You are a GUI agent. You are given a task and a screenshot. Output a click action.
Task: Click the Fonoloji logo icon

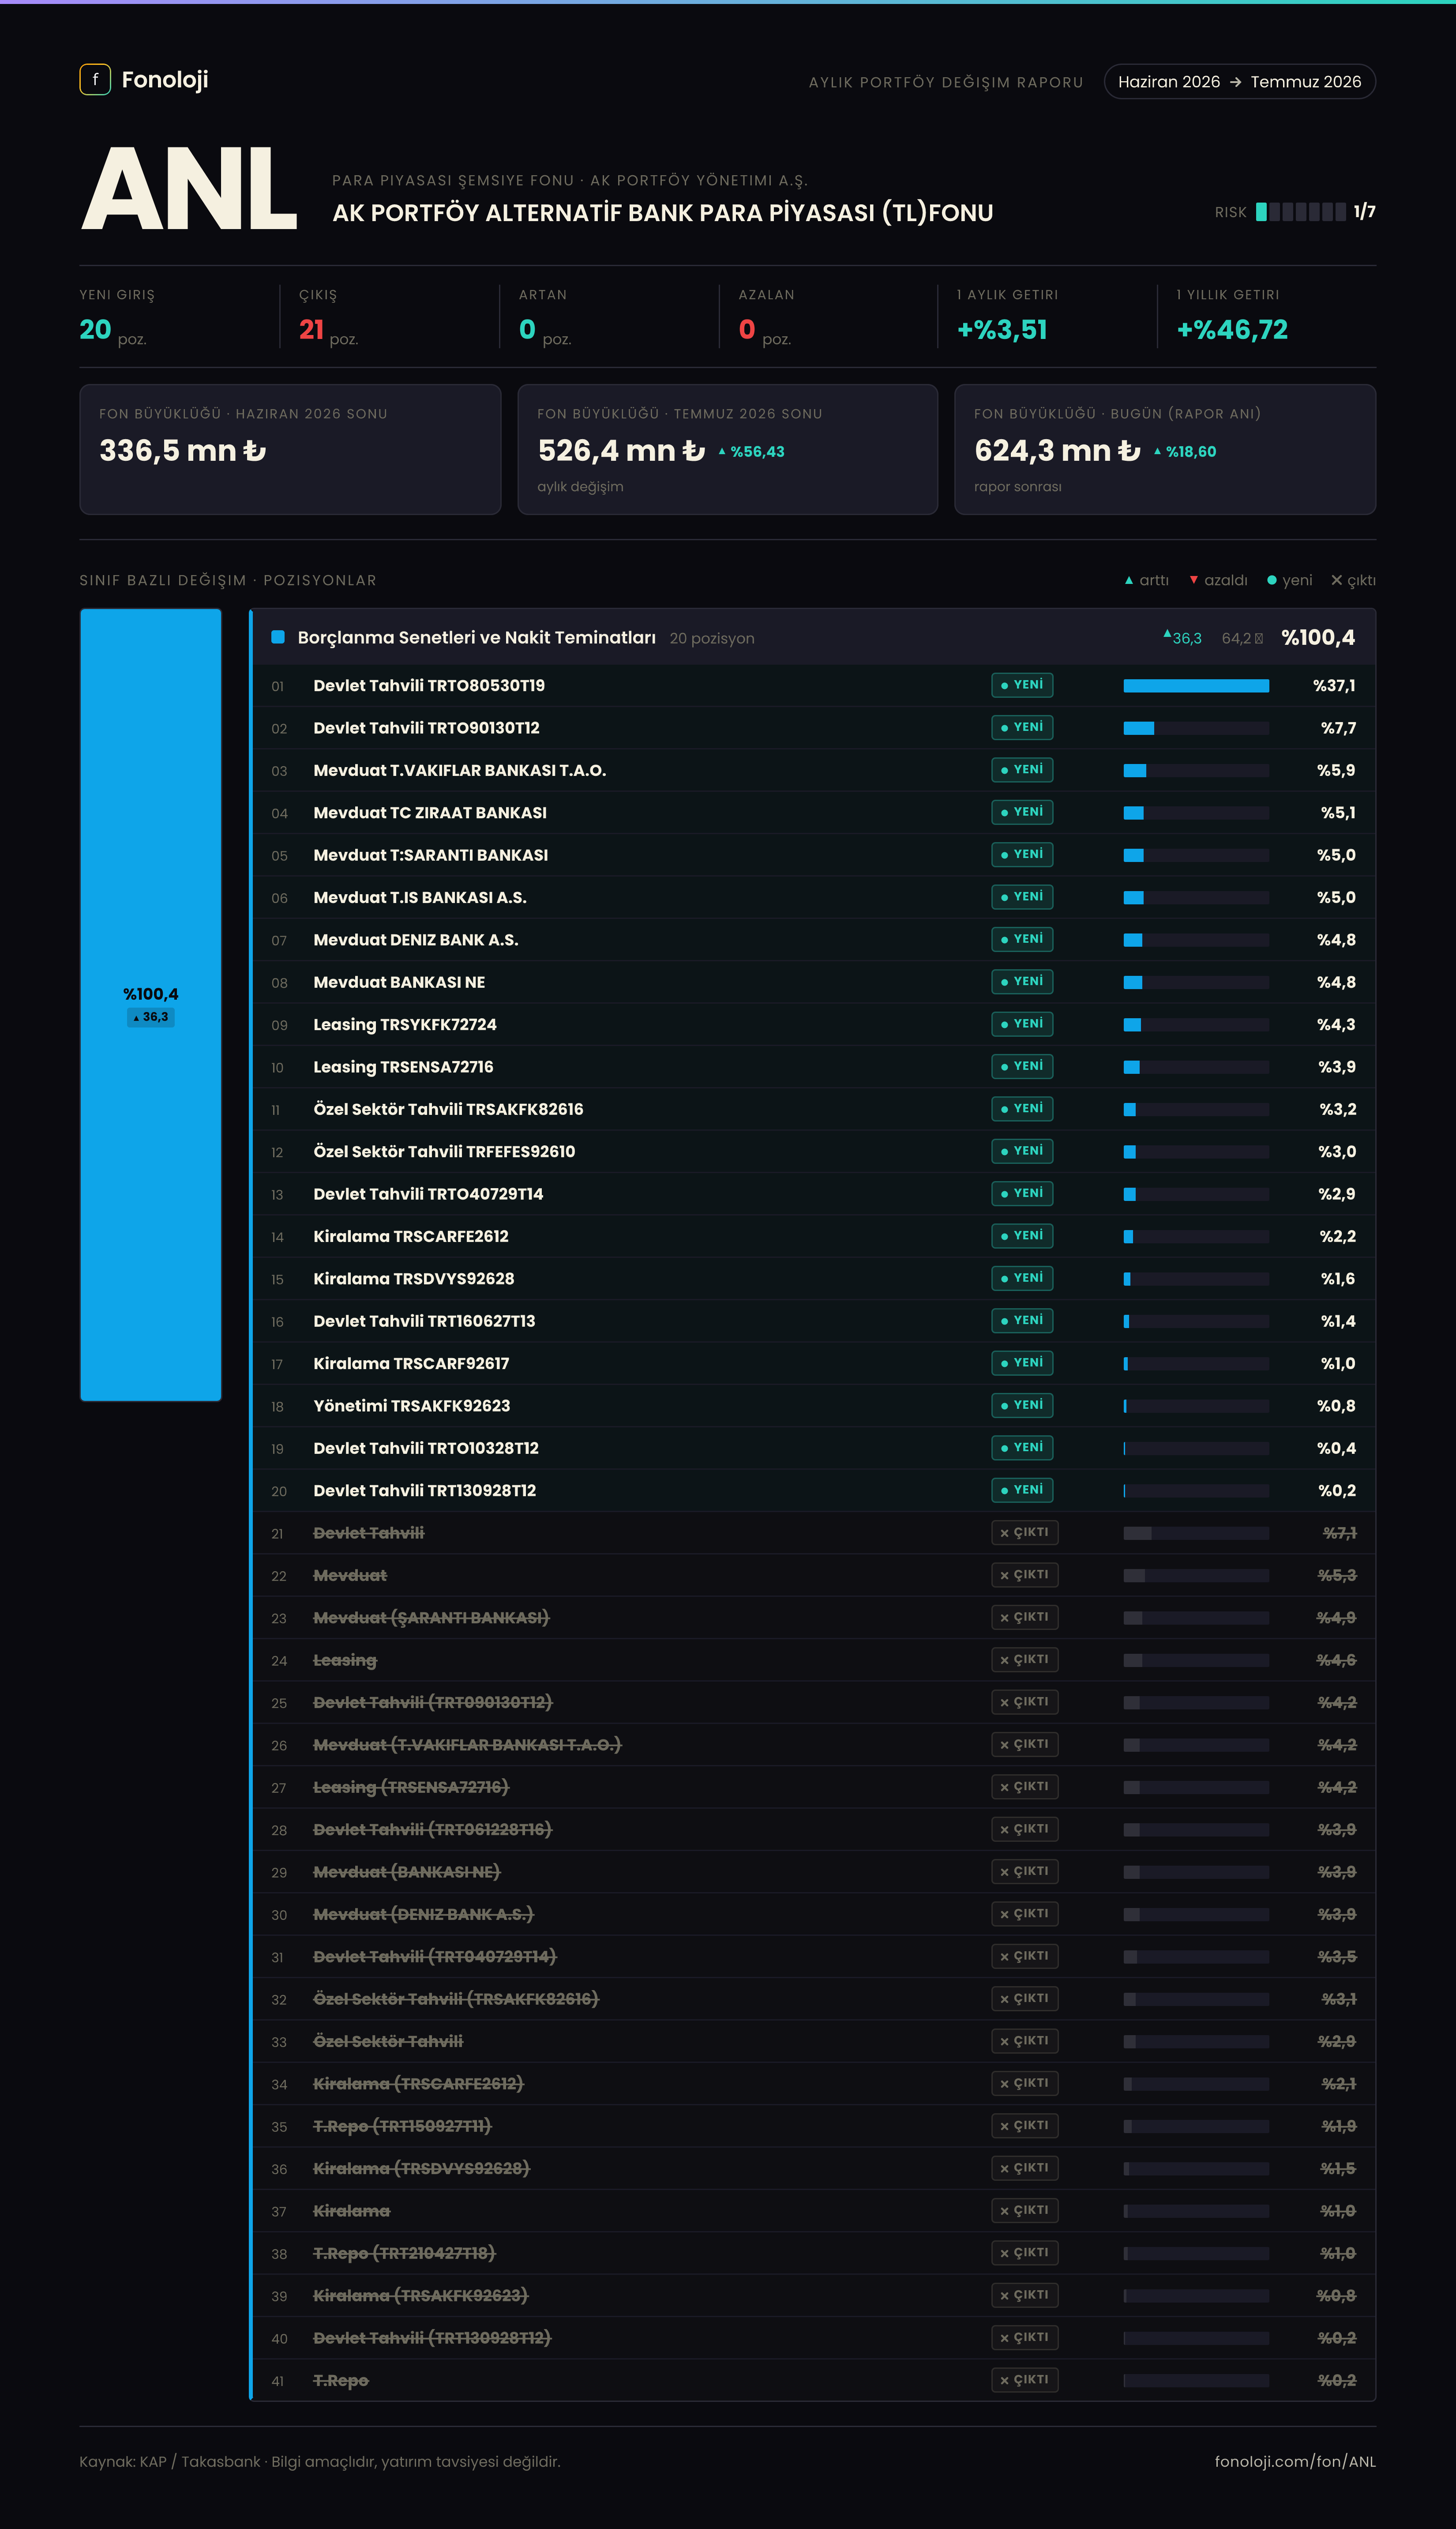[95, 80]
